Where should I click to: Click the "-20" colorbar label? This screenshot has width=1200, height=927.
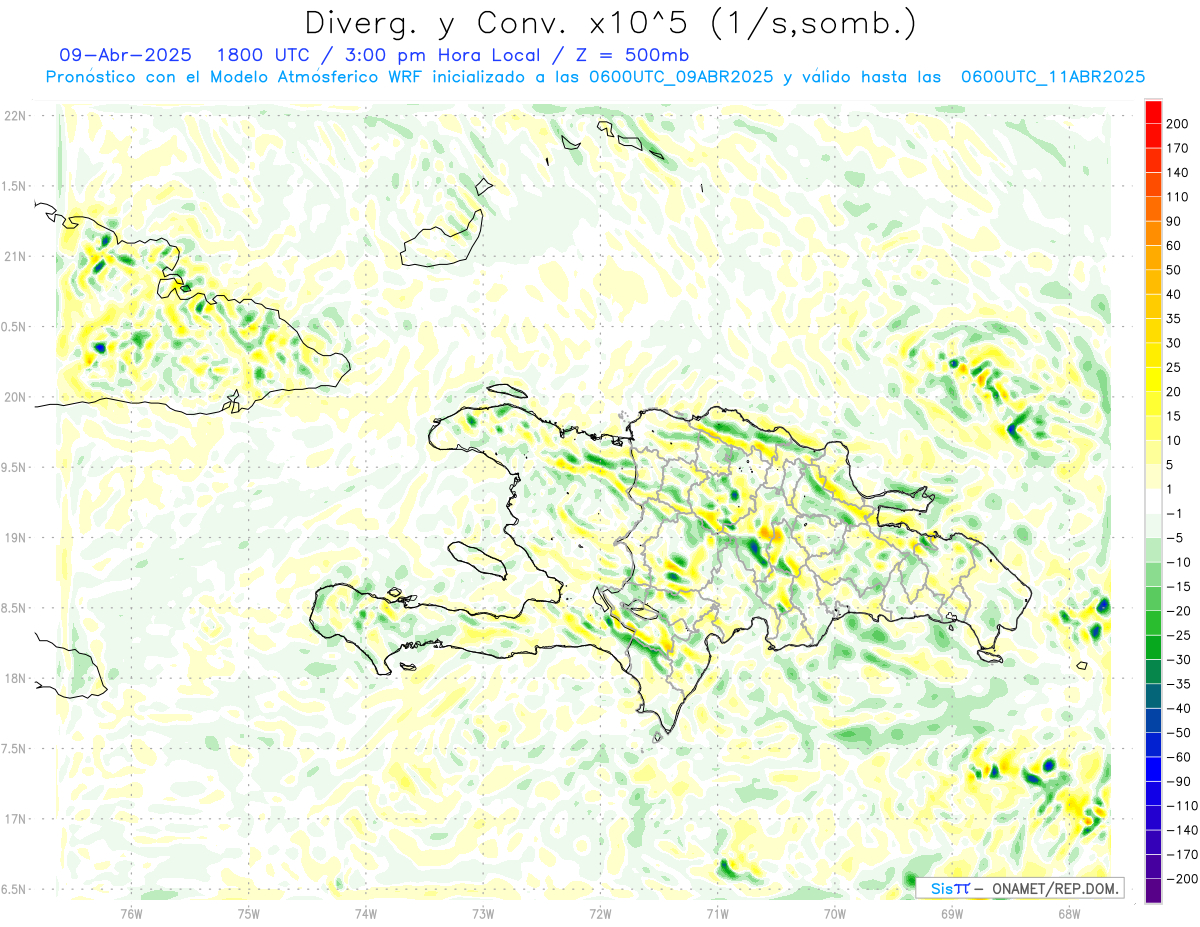tap(1180, 611)
